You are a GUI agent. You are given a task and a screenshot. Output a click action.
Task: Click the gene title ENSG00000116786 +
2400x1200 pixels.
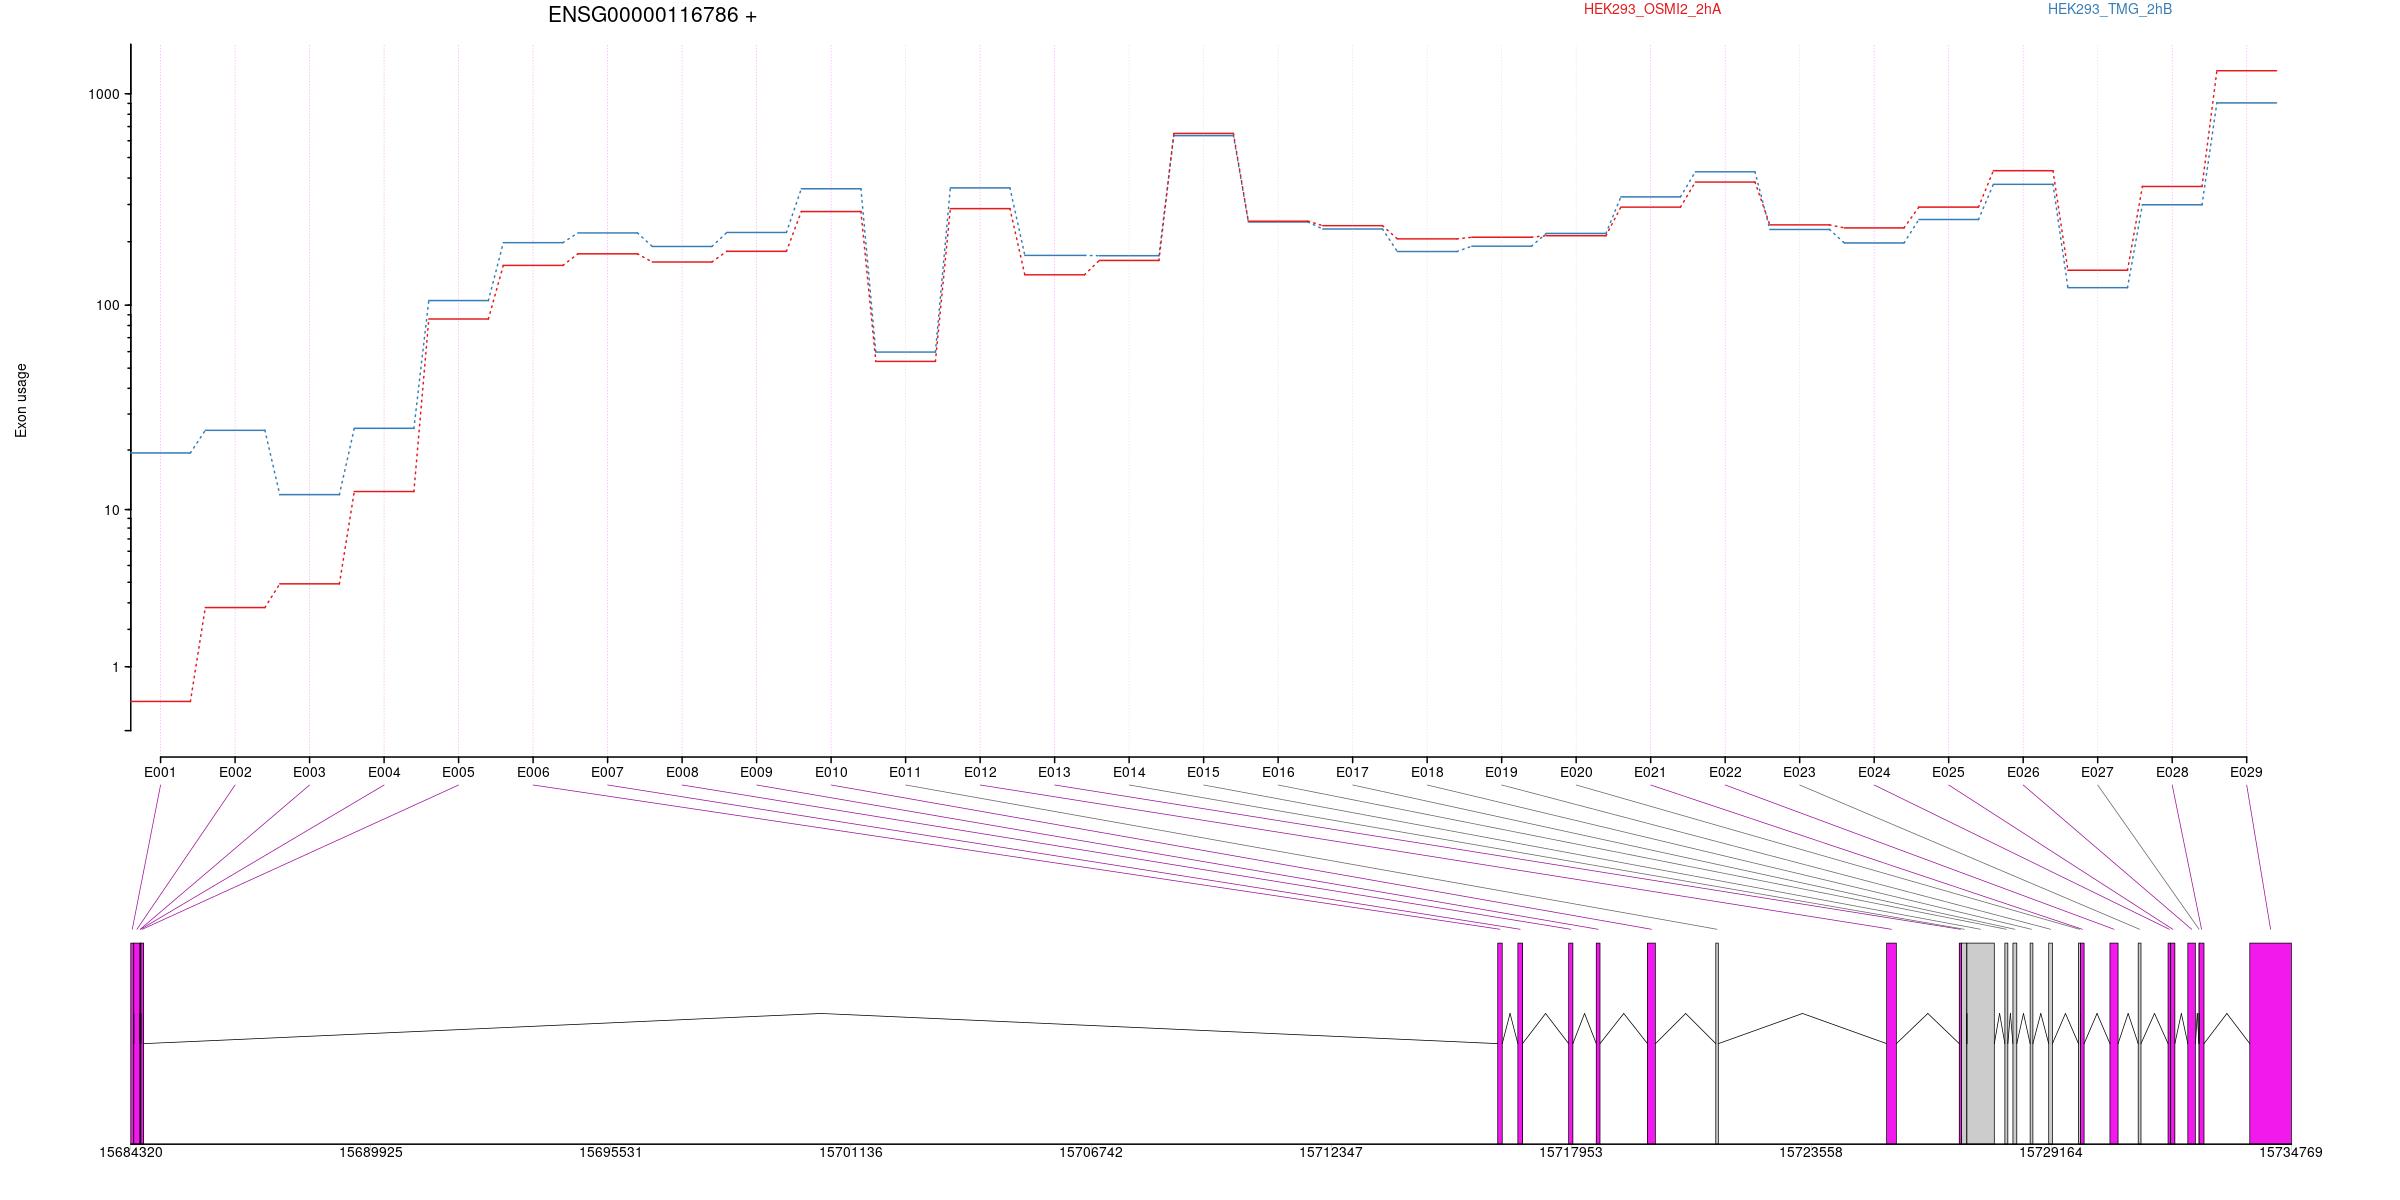click(652, 15)
